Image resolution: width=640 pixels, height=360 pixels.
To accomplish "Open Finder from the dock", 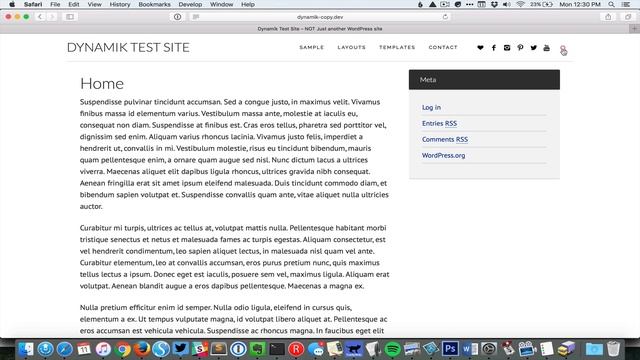I will [x=26, y=349].
